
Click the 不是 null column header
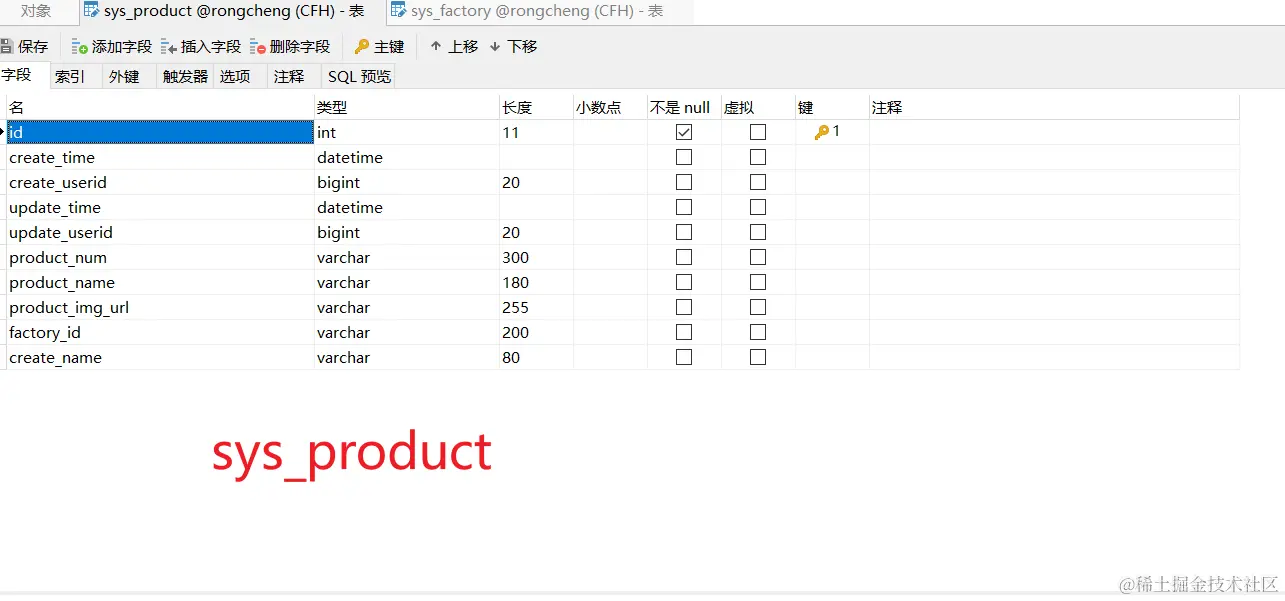coord(685,107)
